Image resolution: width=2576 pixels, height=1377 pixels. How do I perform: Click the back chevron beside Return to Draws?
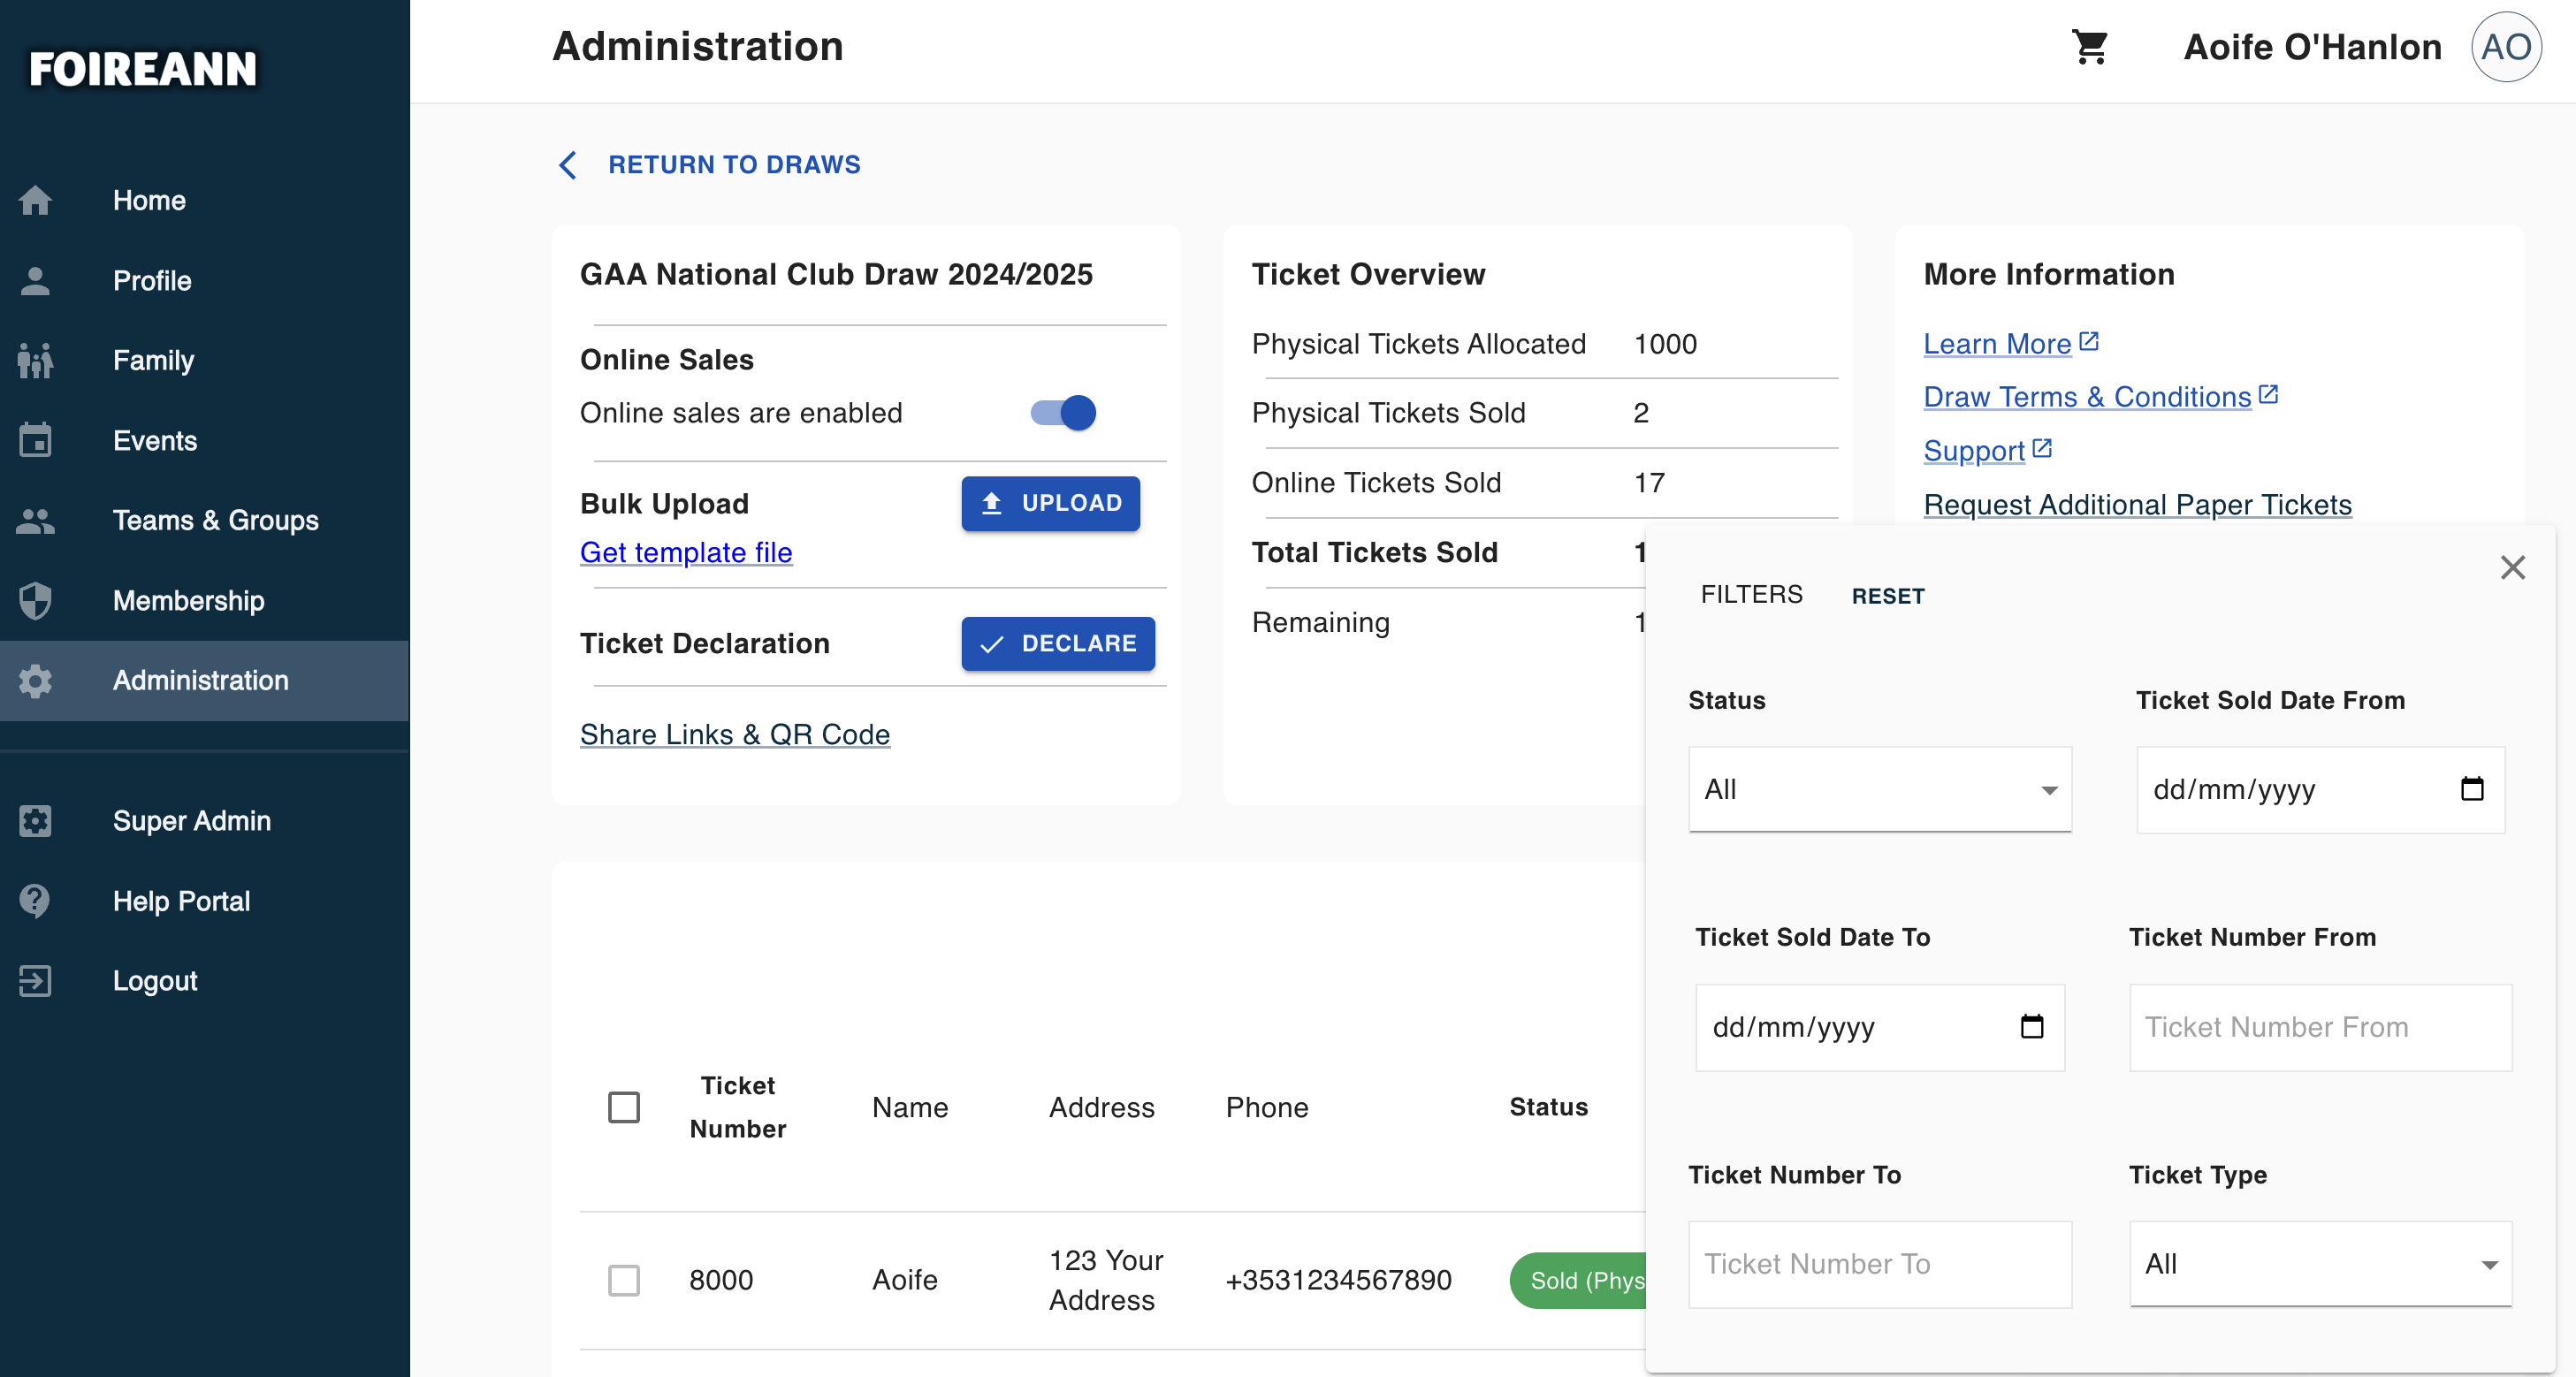pyautogui.click(x=568, y=164)
